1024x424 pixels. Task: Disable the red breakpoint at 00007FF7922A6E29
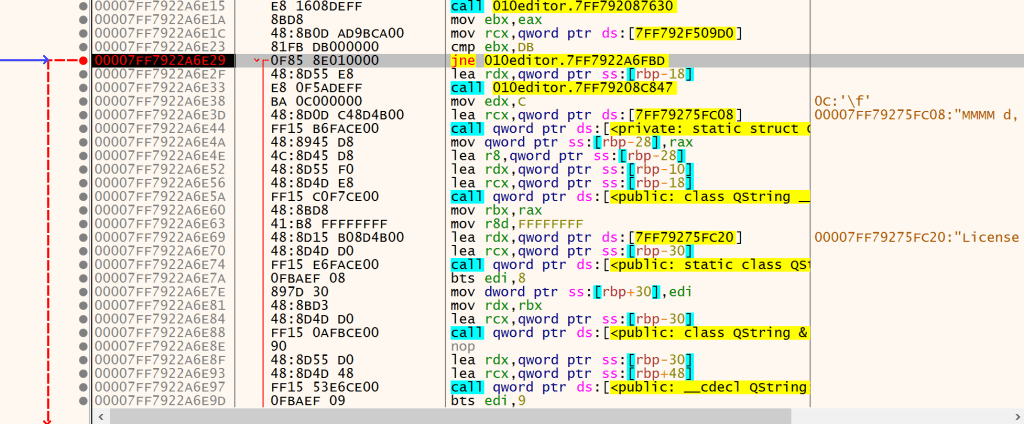[x=83, y=60]
